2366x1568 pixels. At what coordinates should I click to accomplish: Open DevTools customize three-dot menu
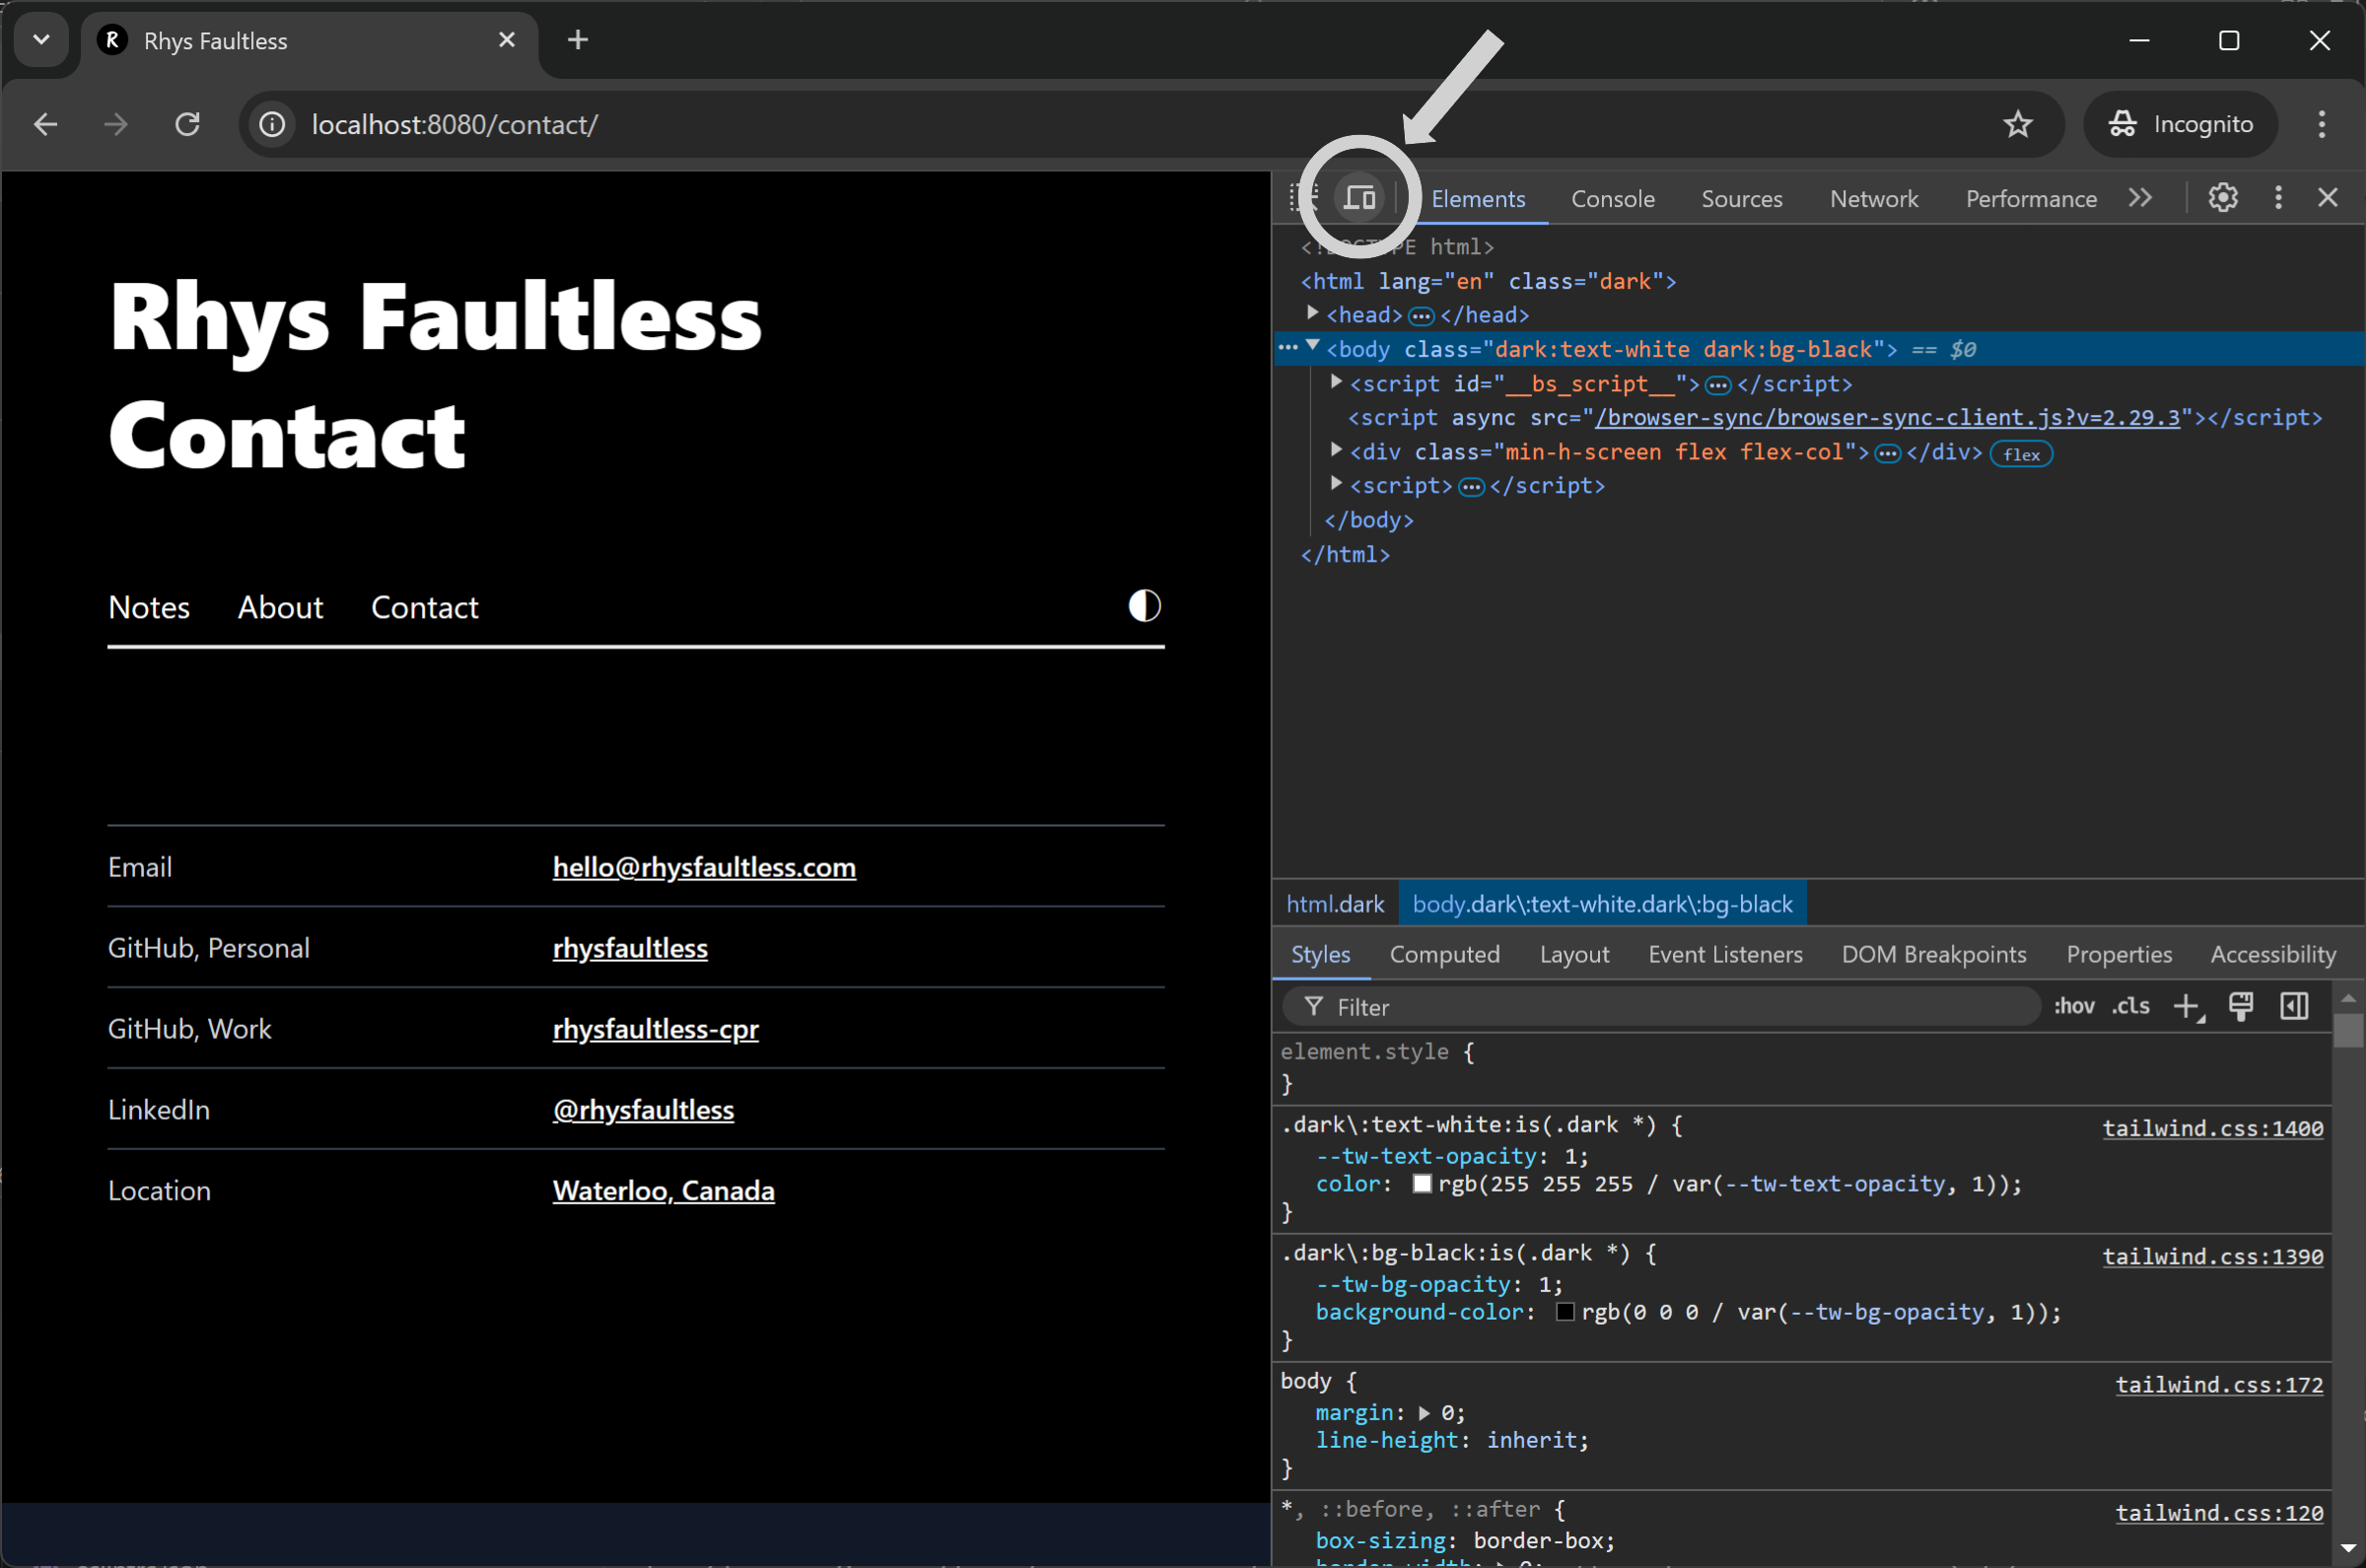(x=2278, y=198)
